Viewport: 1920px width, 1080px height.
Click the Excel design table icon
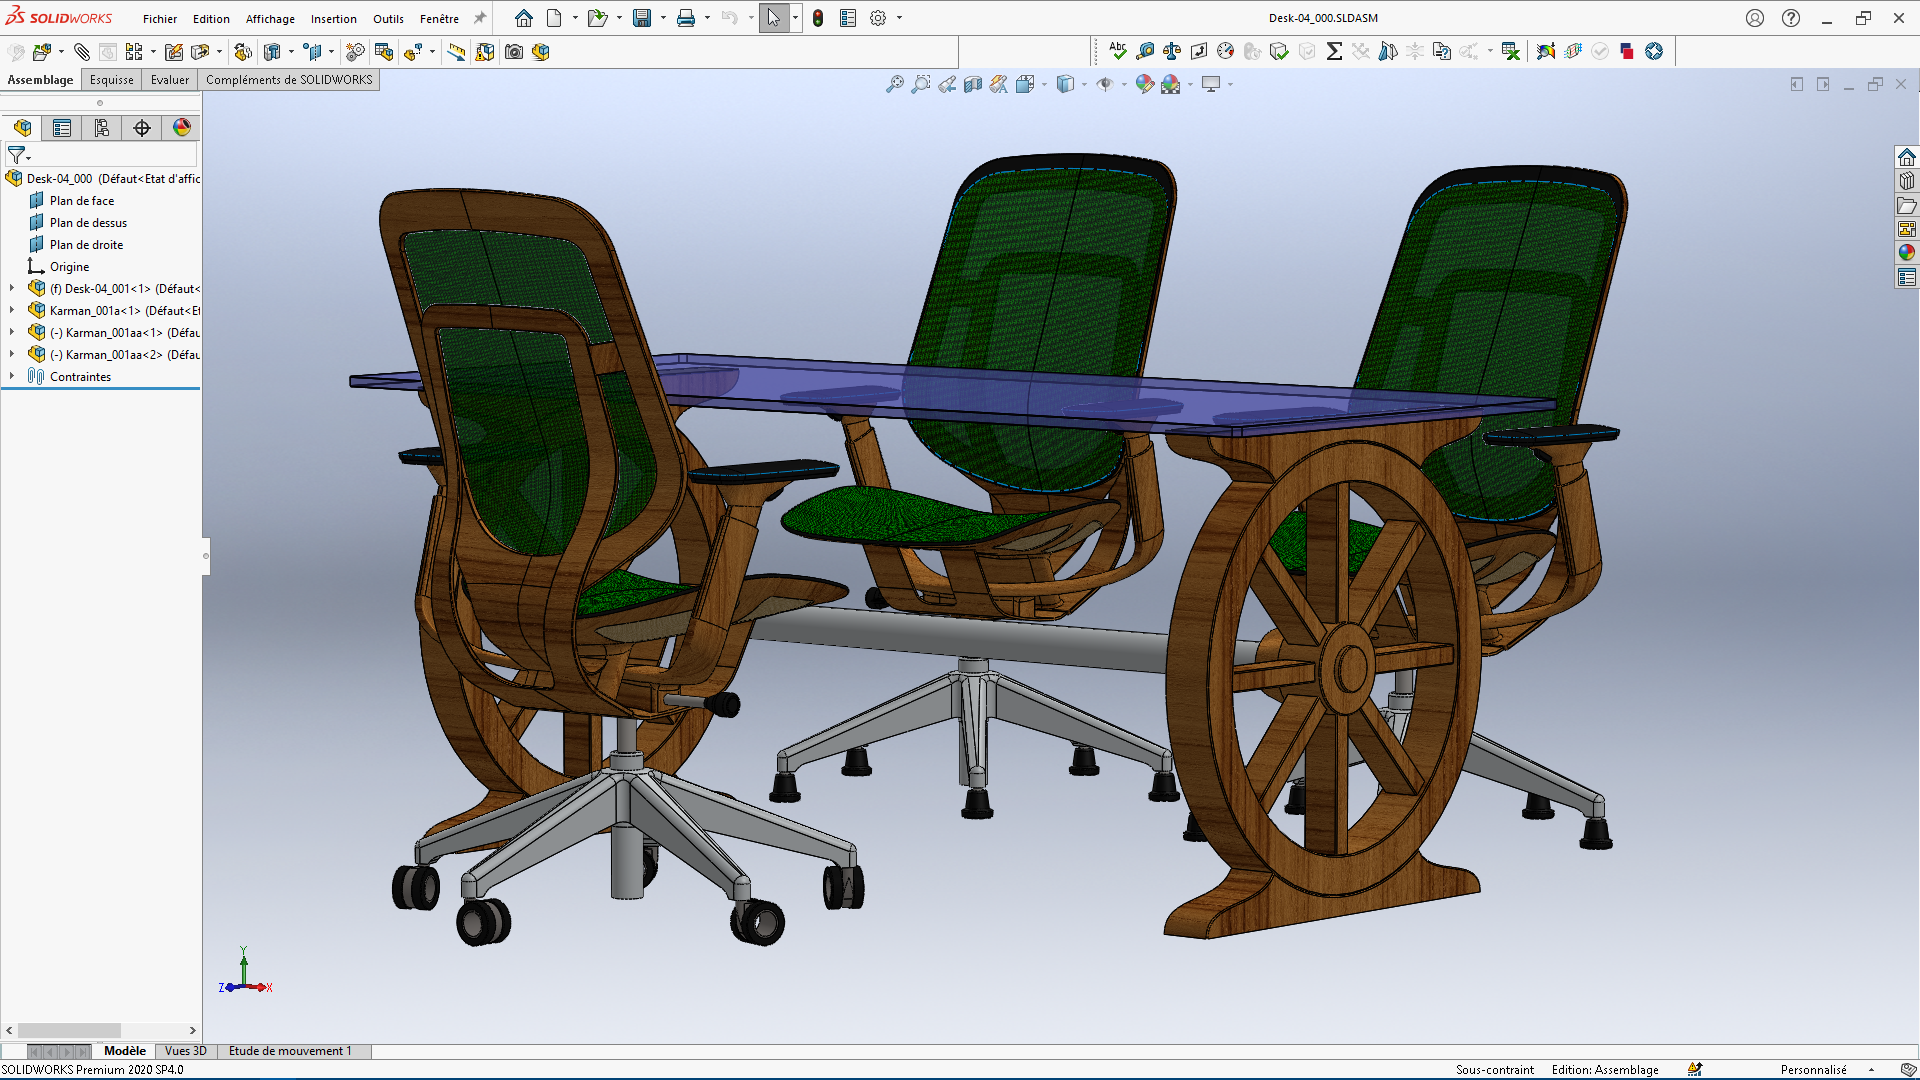[1511, 51]
